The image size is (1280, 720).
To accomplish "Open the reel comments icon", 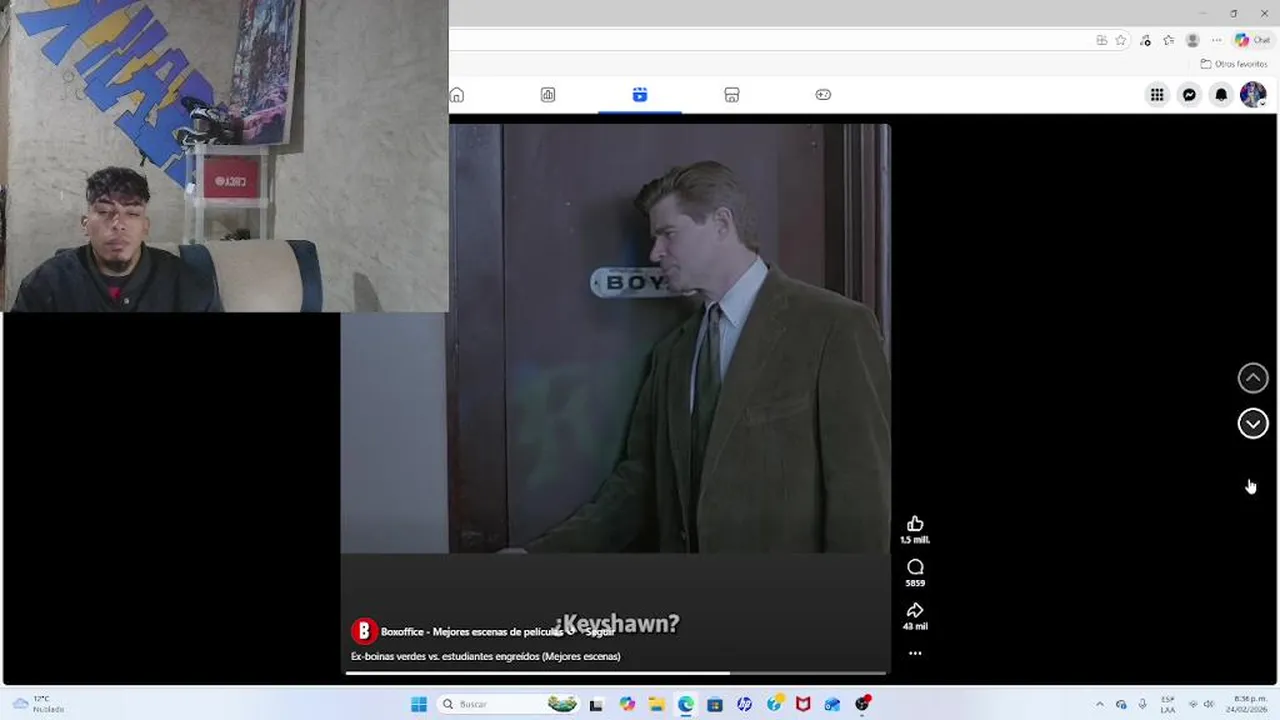I will 915,567.
